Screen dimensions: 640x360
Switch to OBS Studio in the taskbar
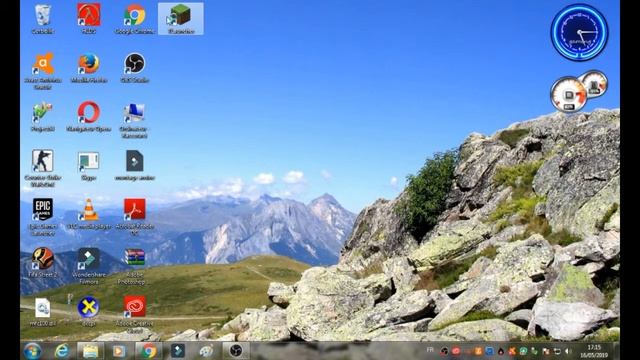[x=236, y=351]
